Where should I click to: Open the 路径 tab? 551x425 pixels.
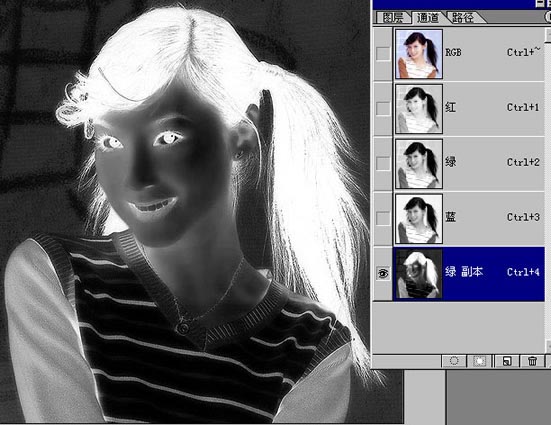[463, 17]
